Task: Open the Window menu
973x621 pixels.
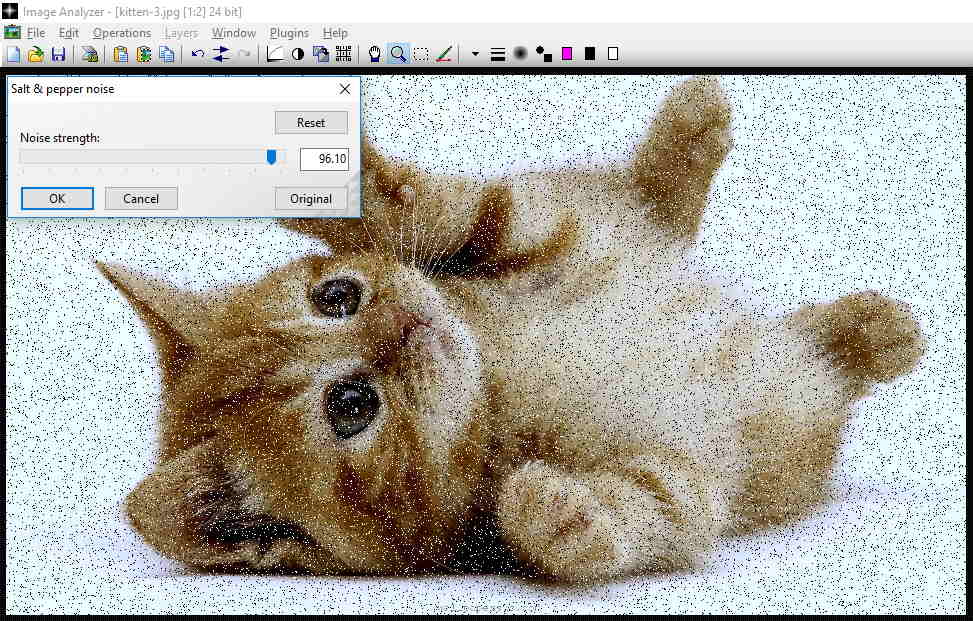Action: (233, 33)
